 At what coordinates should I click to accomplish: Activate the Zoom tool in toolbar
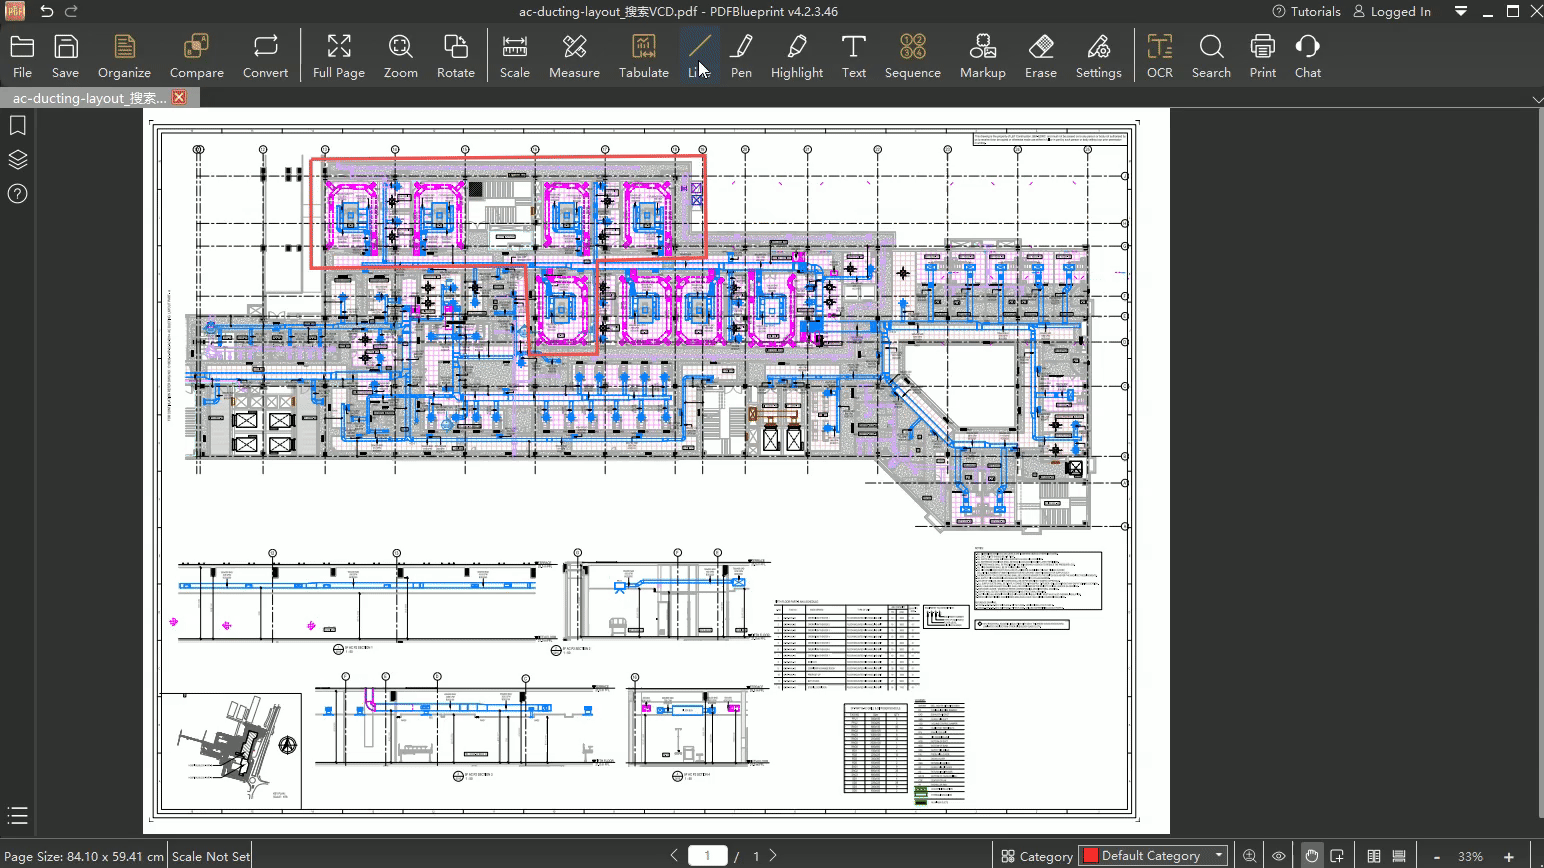400,56
